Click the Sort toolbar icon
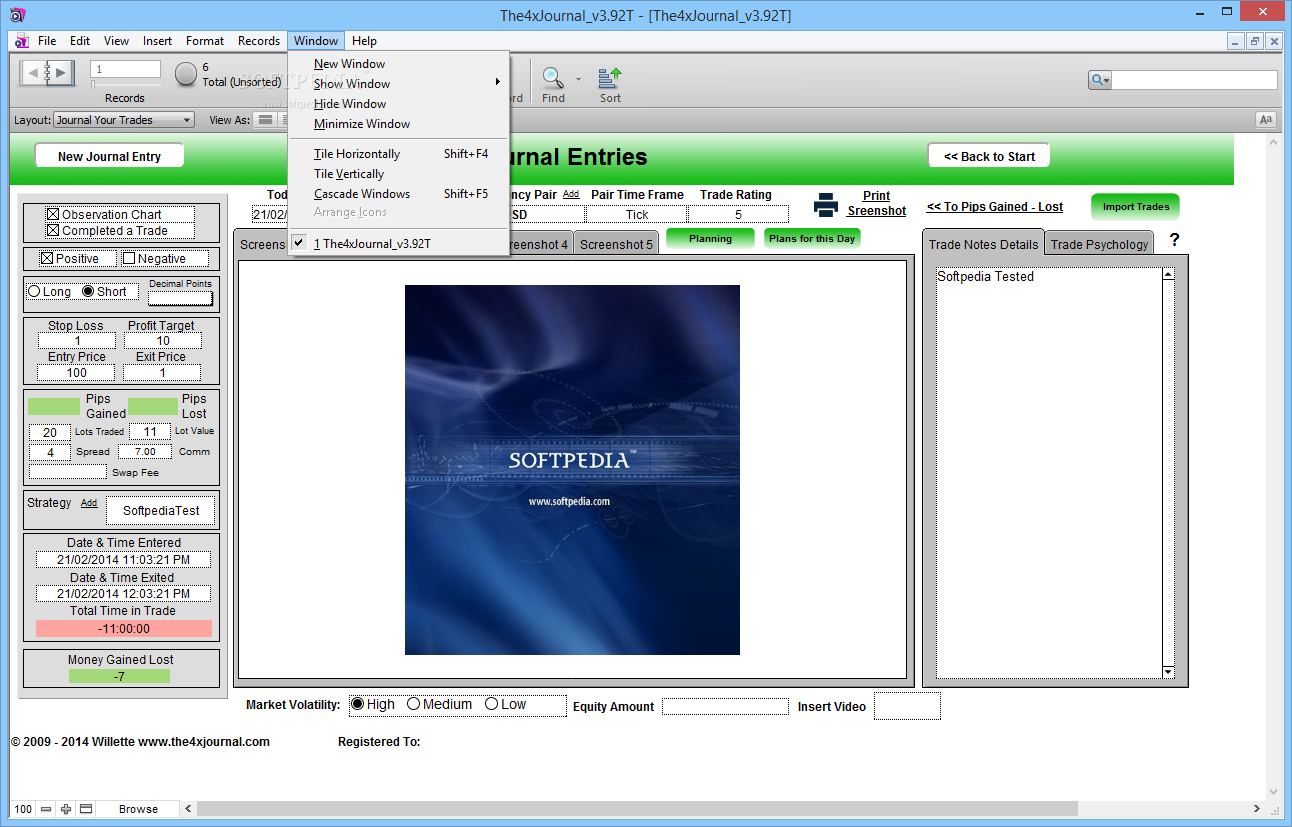This screenshot has height=827, width=1292. tap(610, 77)
